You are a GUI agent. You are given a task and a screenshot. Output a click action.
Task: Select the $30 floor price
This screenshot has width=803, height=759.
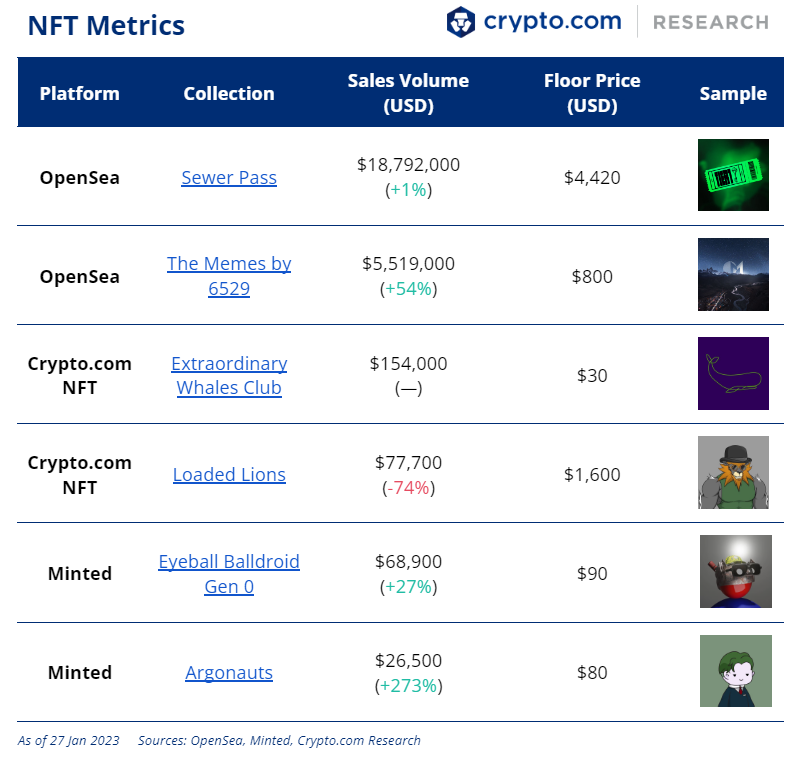[x=592, y=375]
